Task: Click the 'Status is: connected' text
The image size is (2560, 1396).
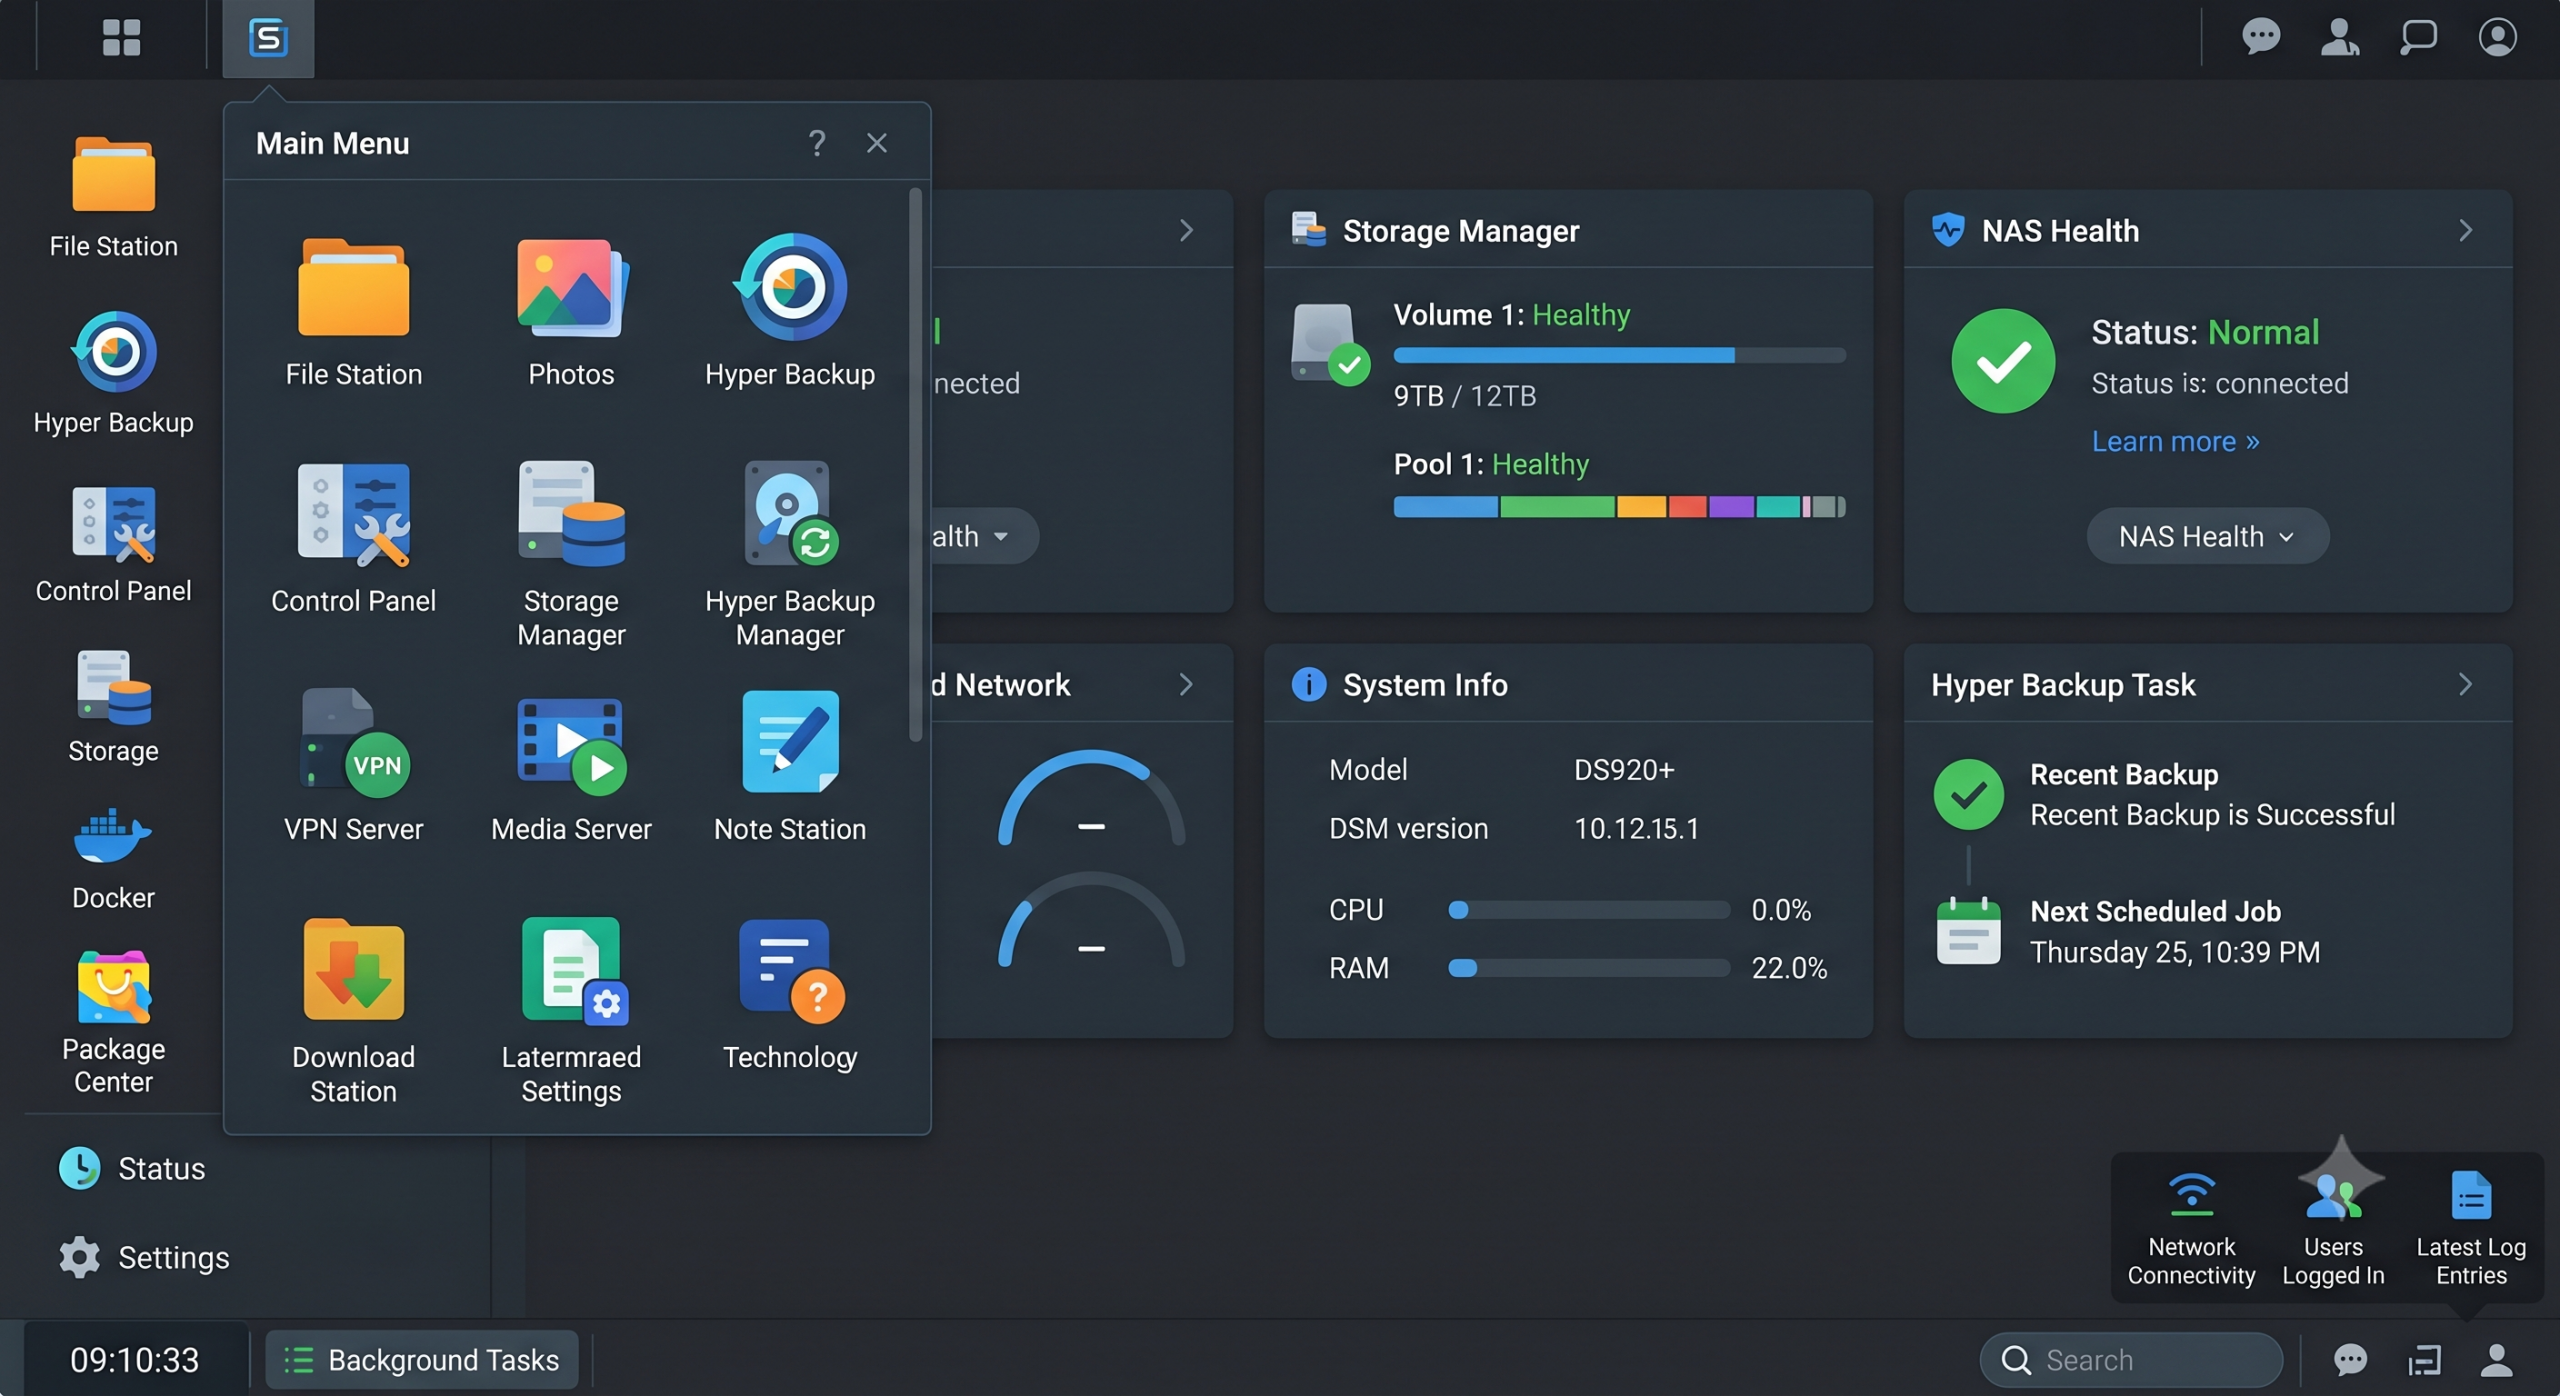Action: click(2220, 383)
